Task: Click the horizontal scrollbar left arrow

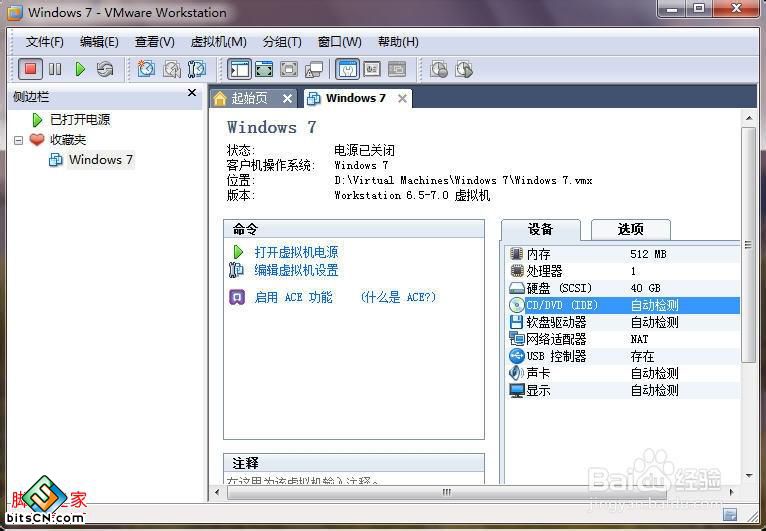Action: (x=217, y=492)
